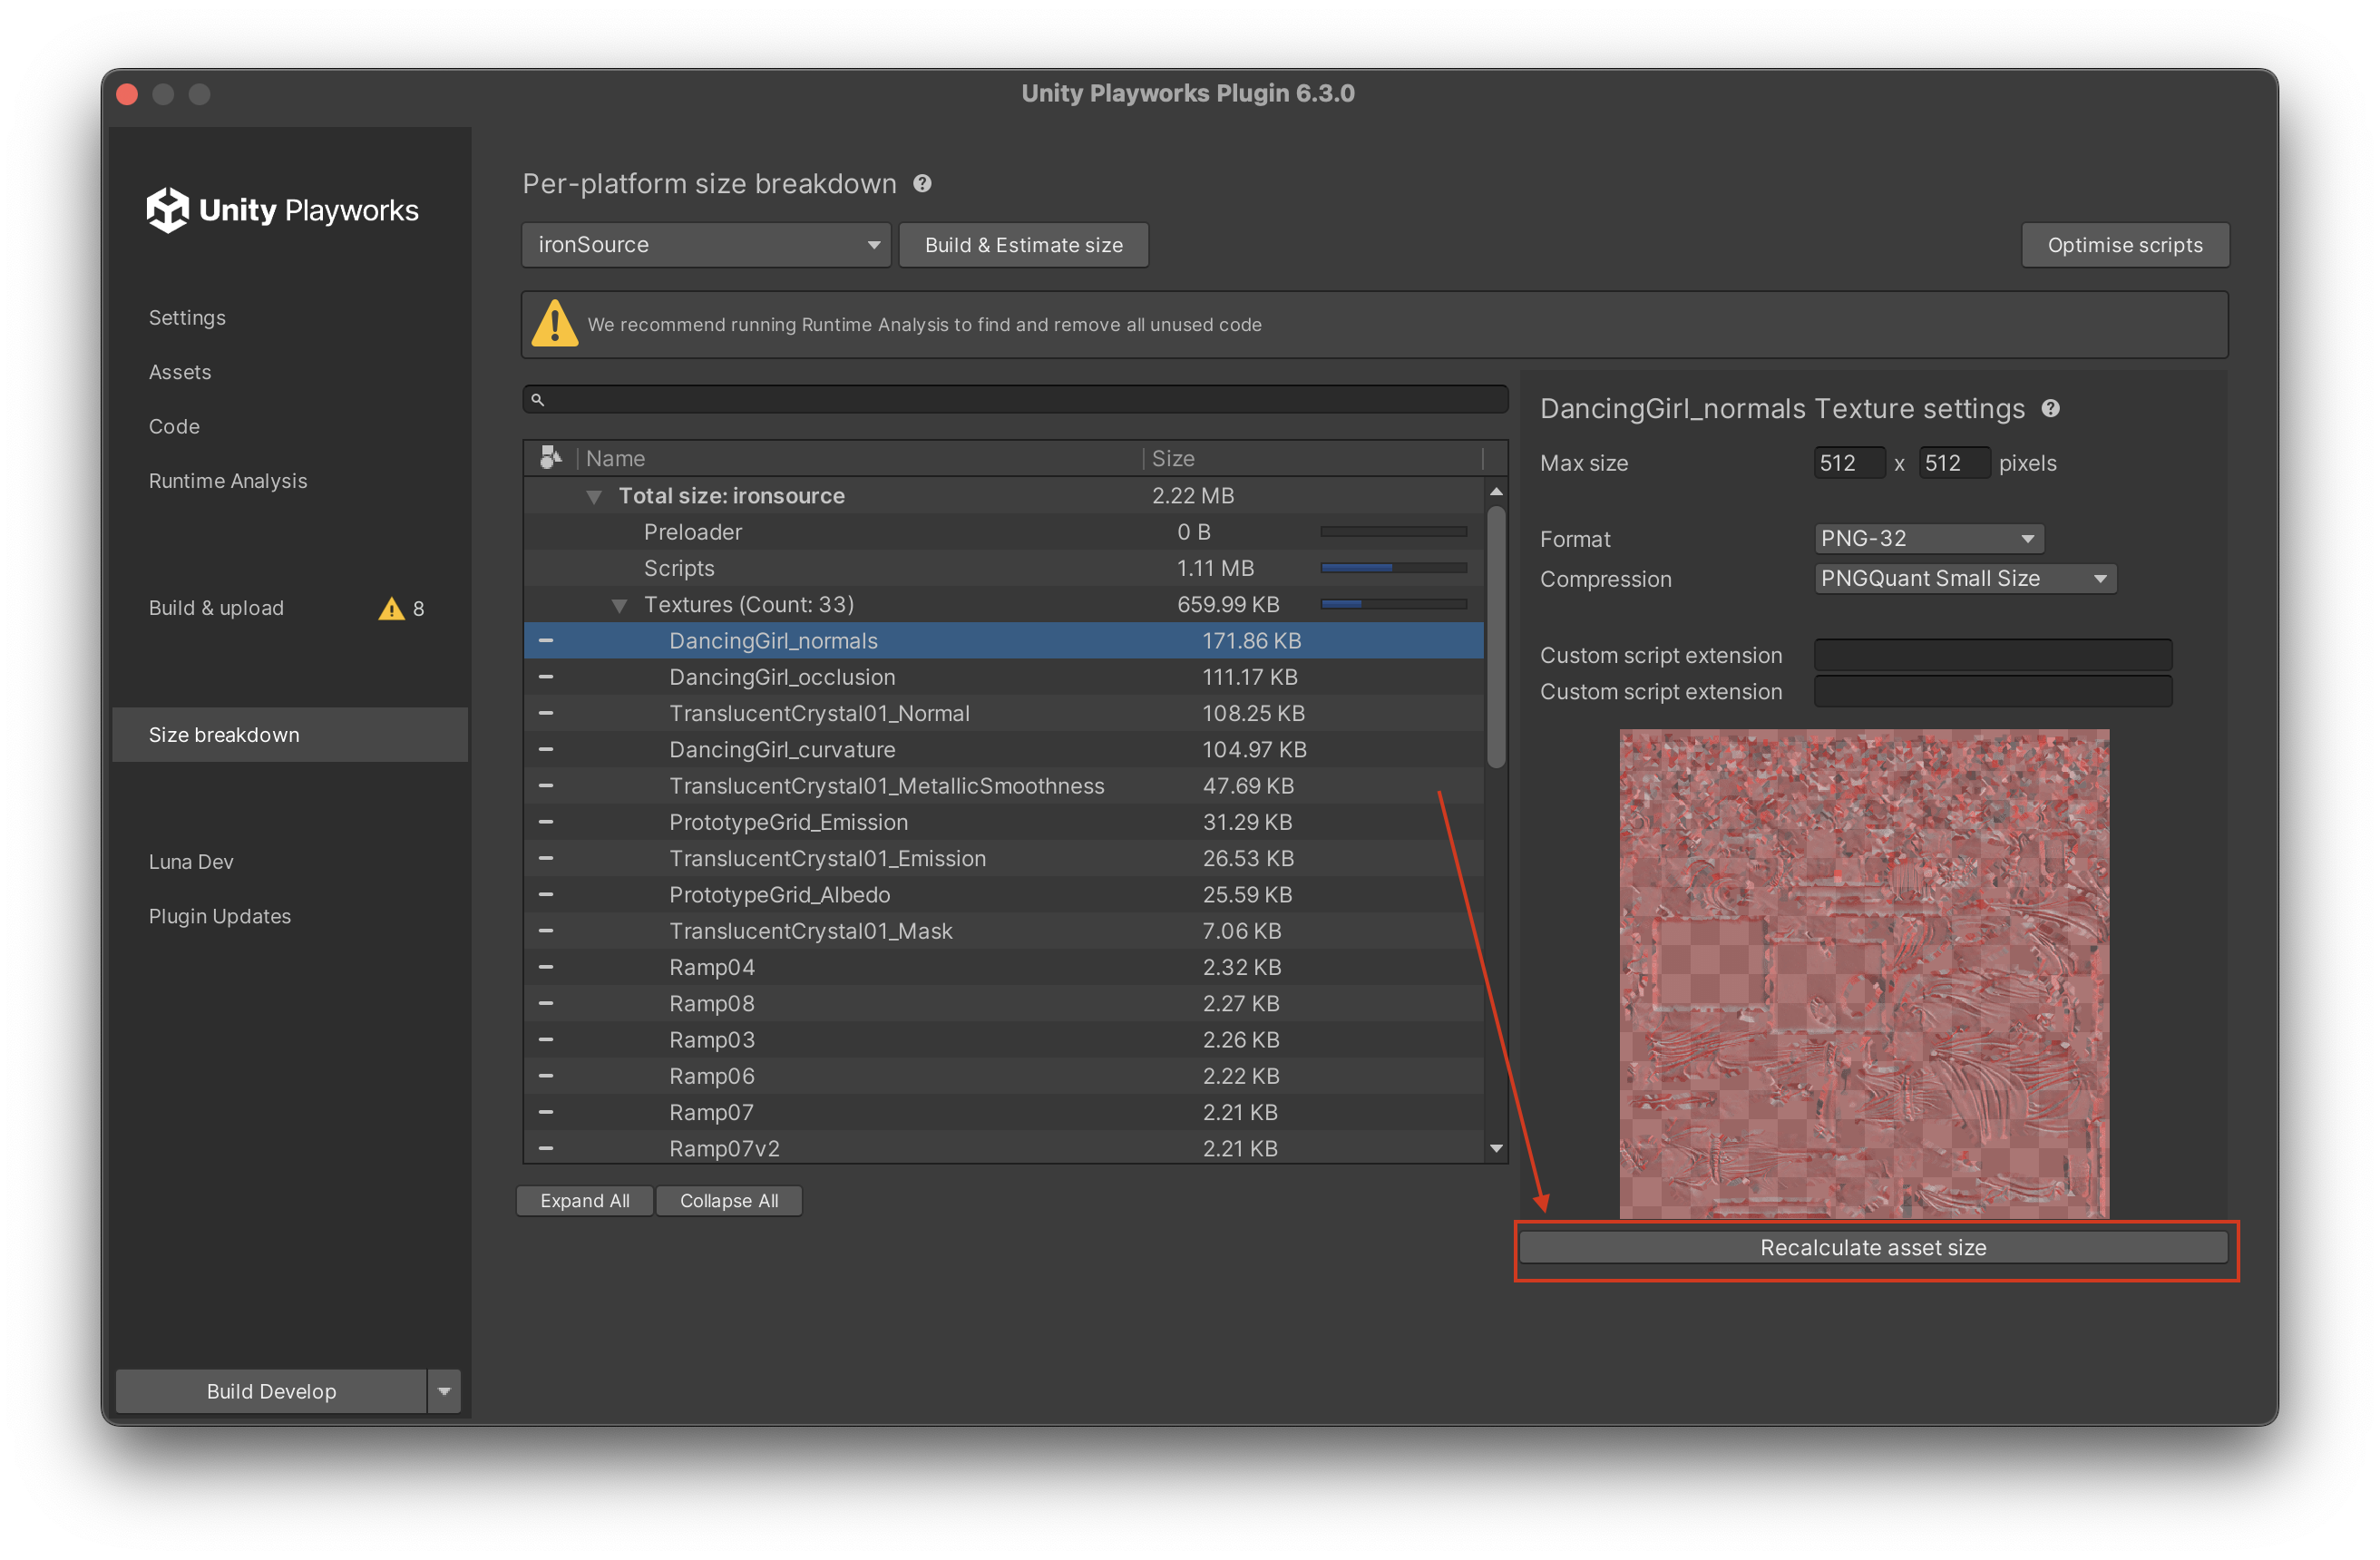Toggle minus icon beside DancingGirl_occlusion

click(546, 677)
